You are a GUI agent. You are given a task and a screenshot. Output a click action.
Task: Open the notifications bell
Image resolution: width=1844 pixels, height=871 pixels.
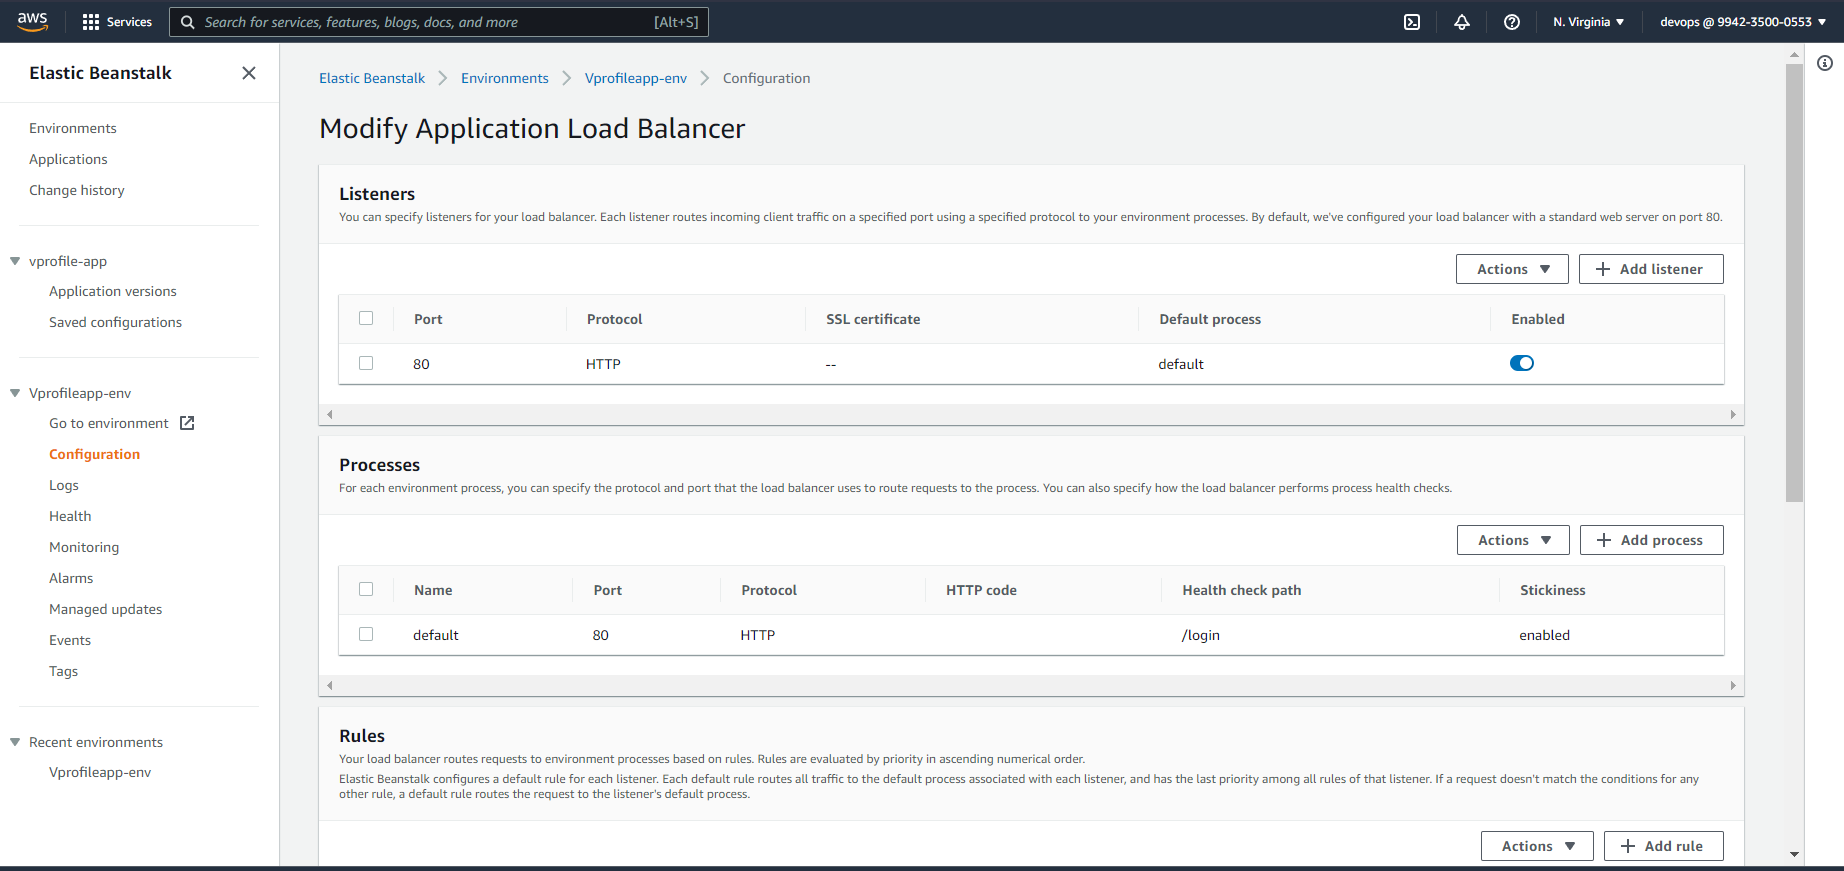(x=1462, y=22)
